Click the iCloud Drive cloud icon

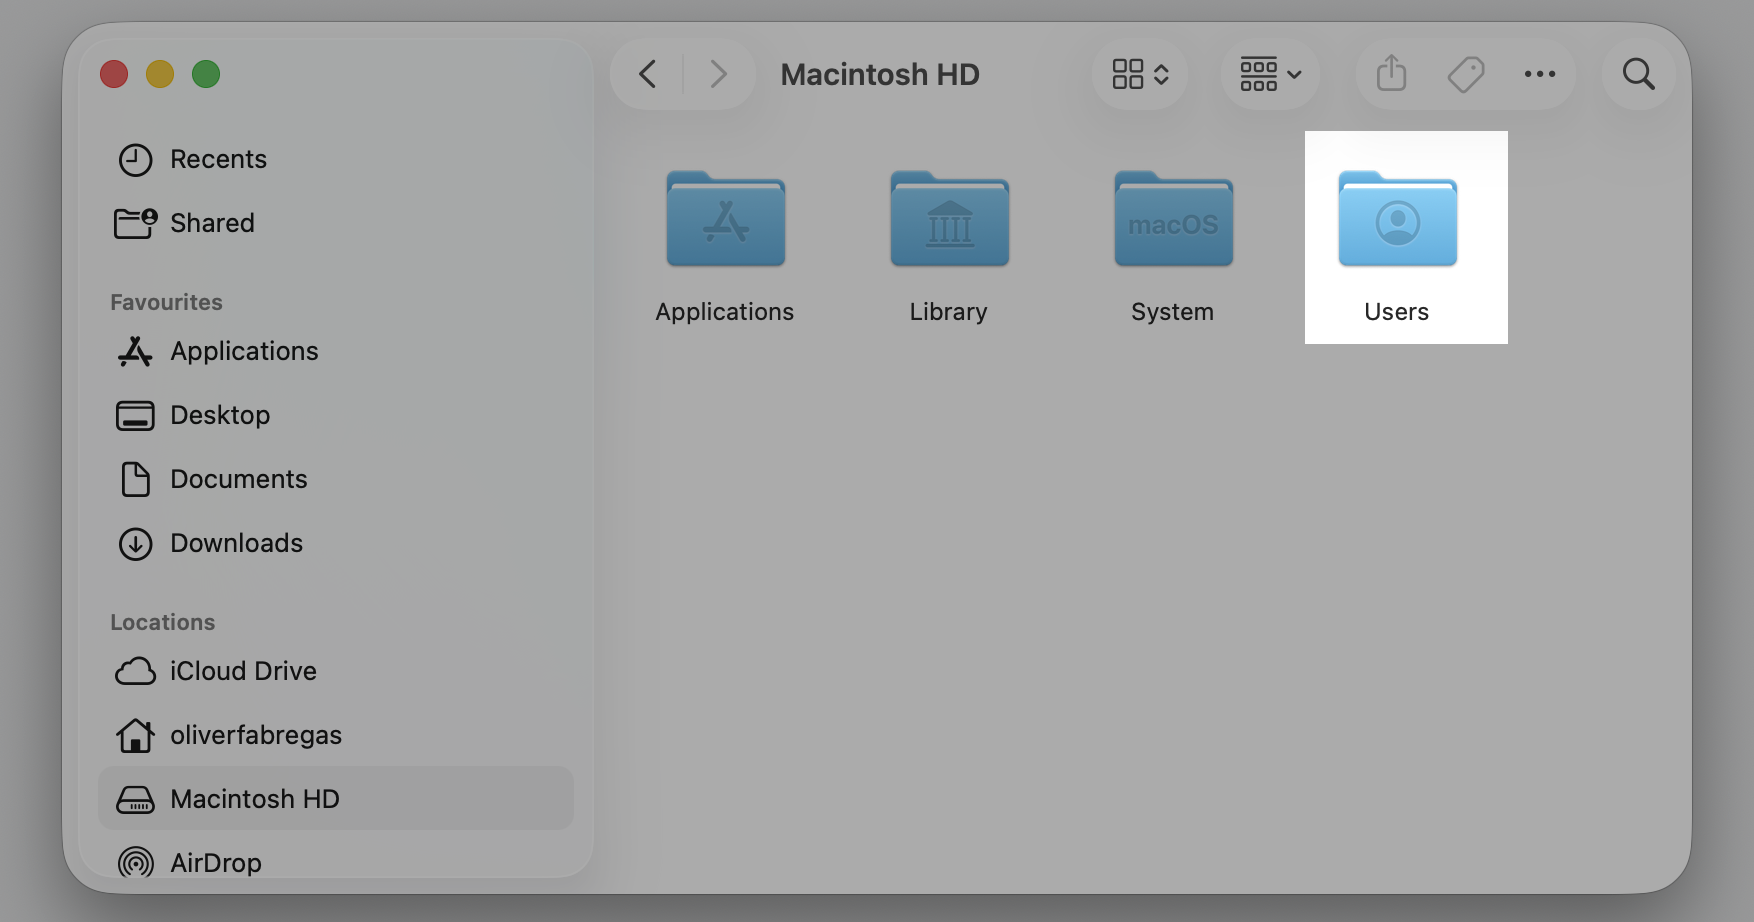135,671
